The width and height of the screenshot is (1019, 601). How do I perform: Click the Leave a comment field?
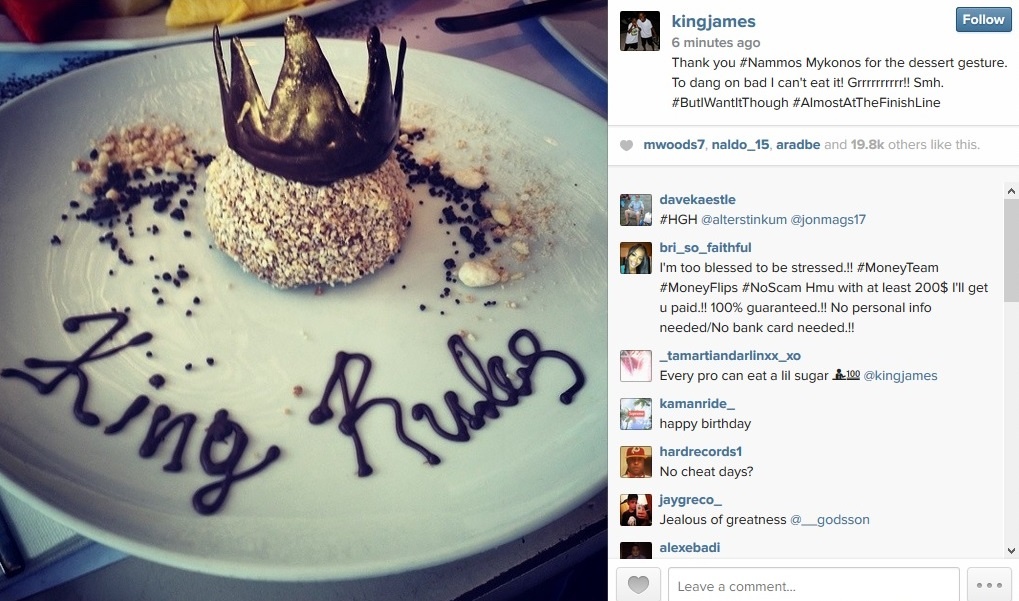pyautogui.click(x=813, y=585)
